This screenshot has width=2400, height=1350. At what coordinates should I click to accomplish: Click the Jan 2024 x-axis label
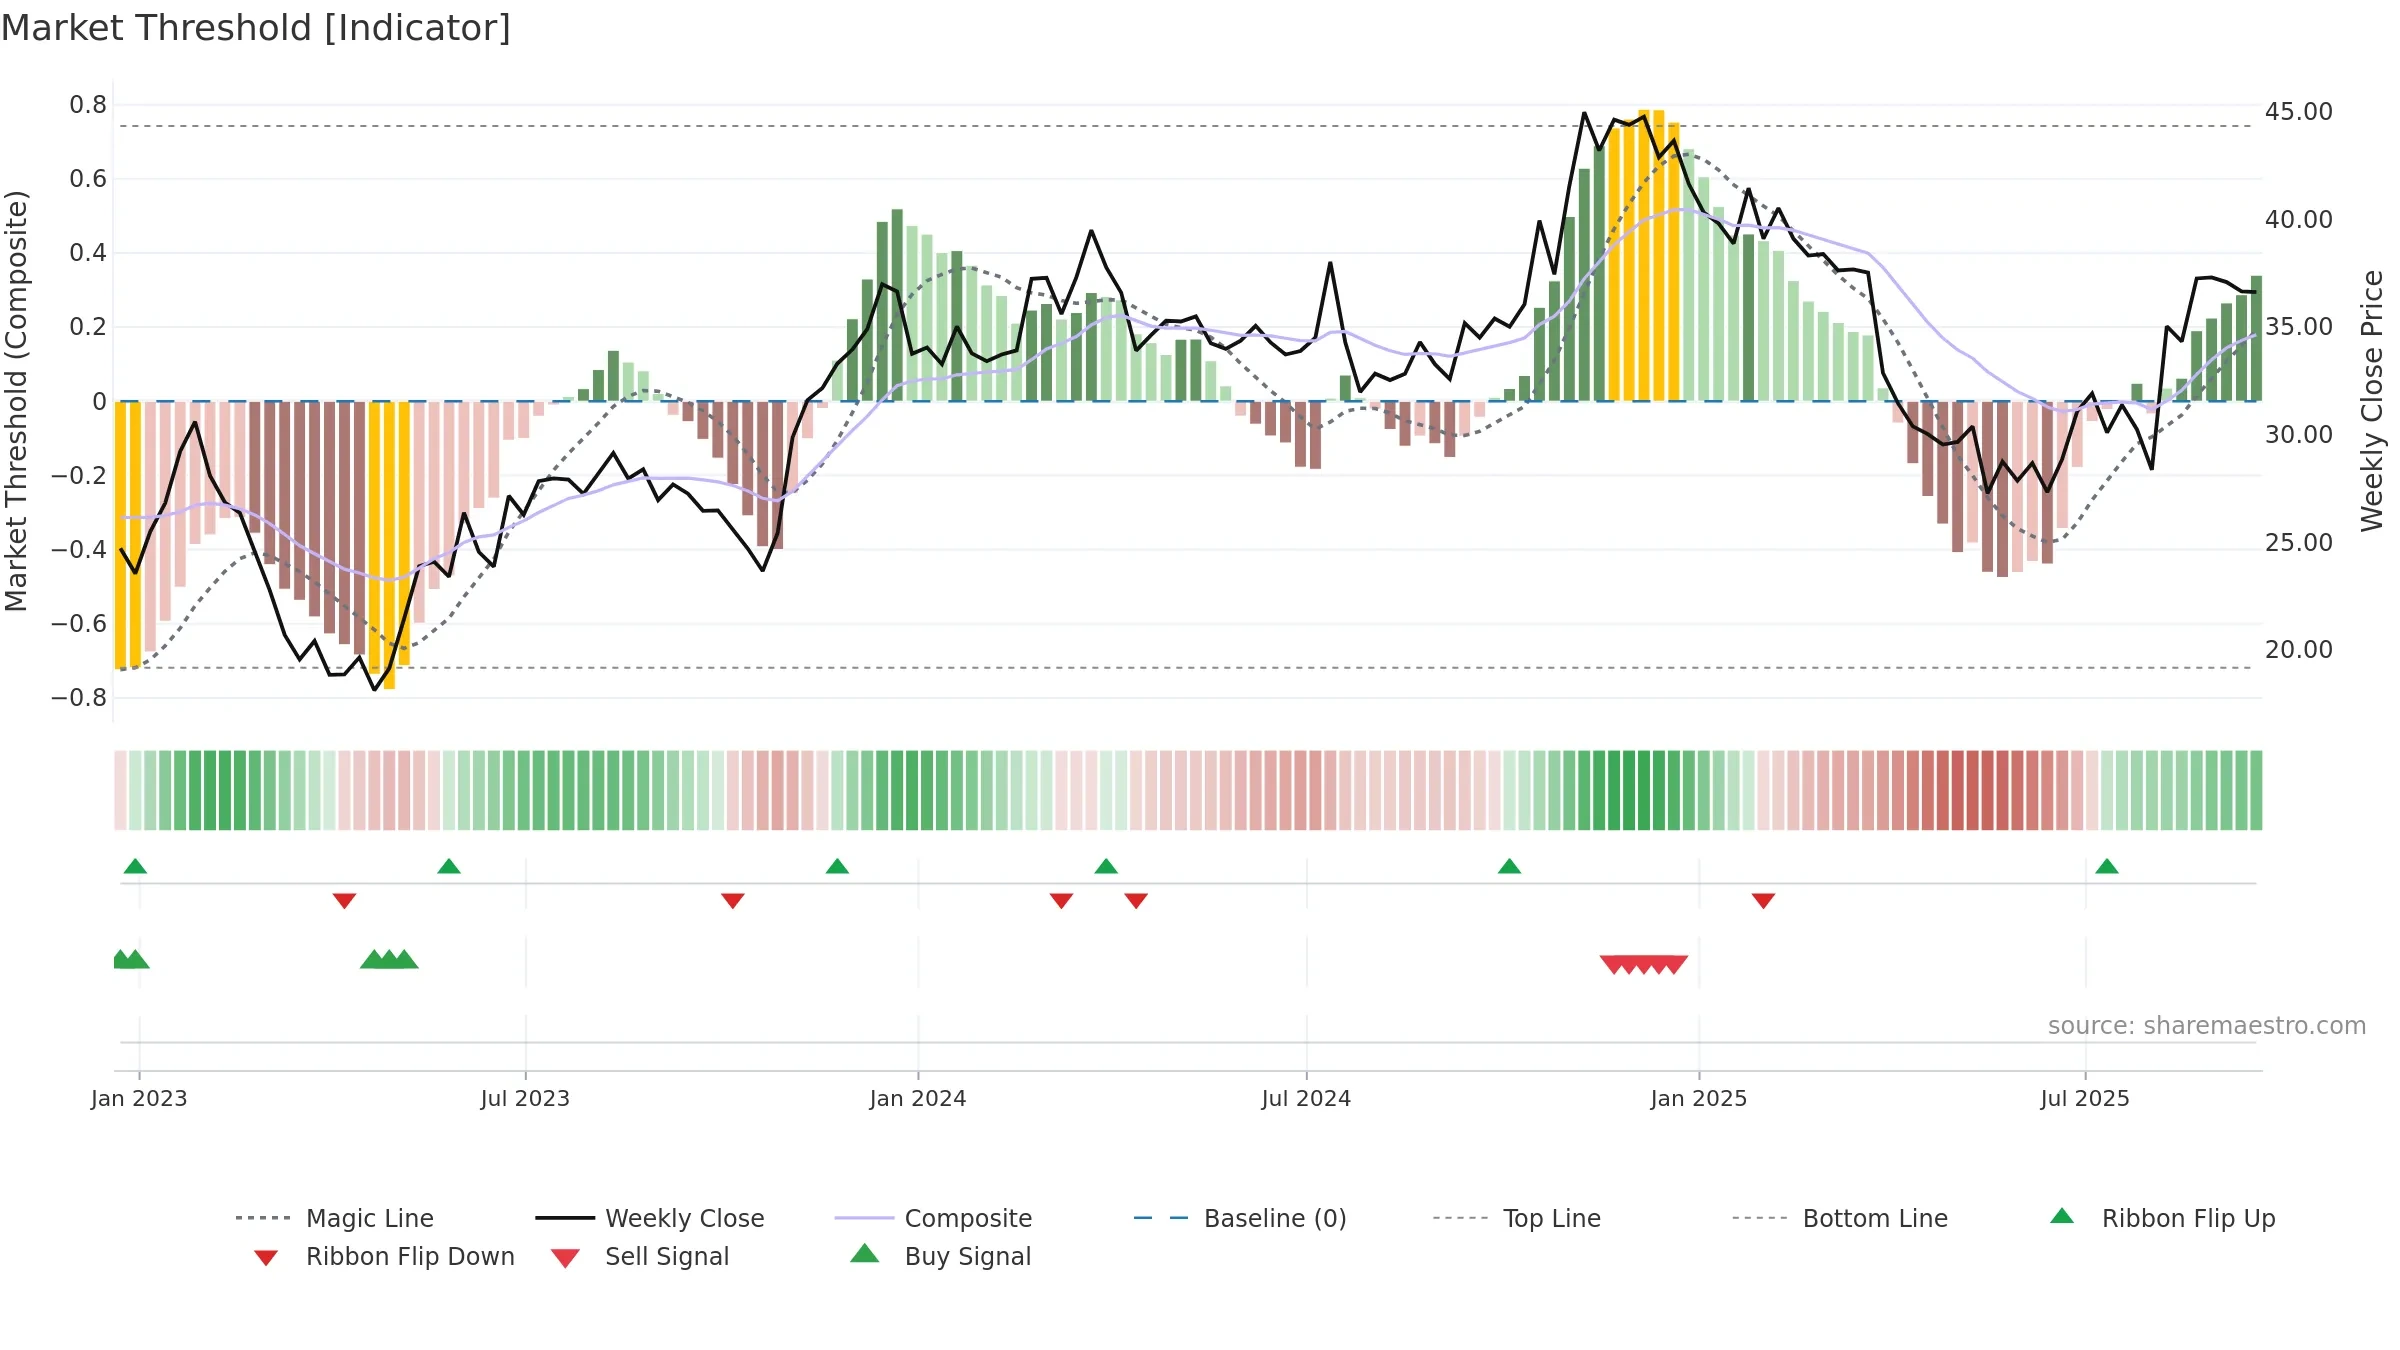point(918,1098)
